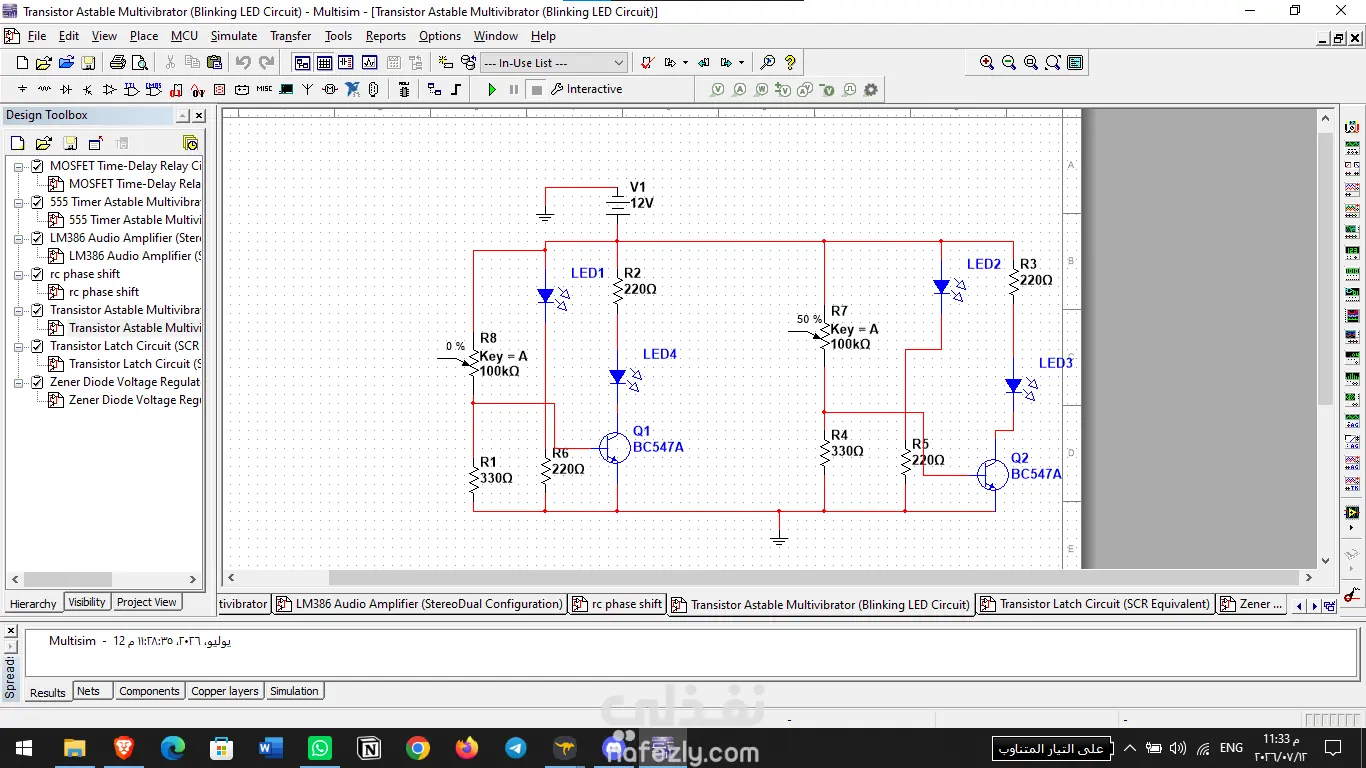The image size is (1366, 768).
Task: Place a current probe
Action: tap(739, 89)
